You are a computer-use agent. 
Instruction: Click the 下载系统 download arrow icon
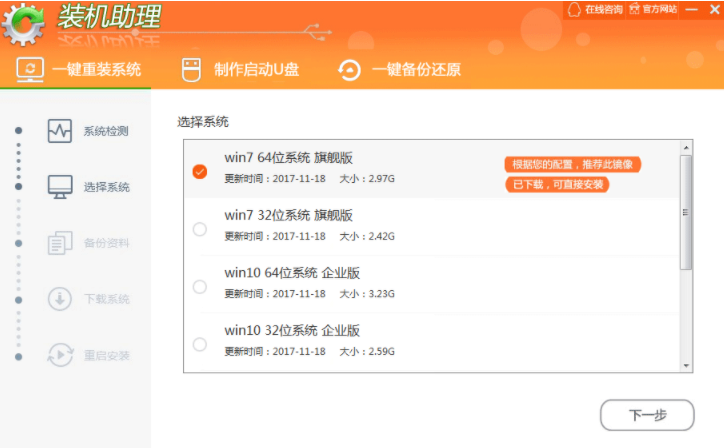click(x=60, y=299)
